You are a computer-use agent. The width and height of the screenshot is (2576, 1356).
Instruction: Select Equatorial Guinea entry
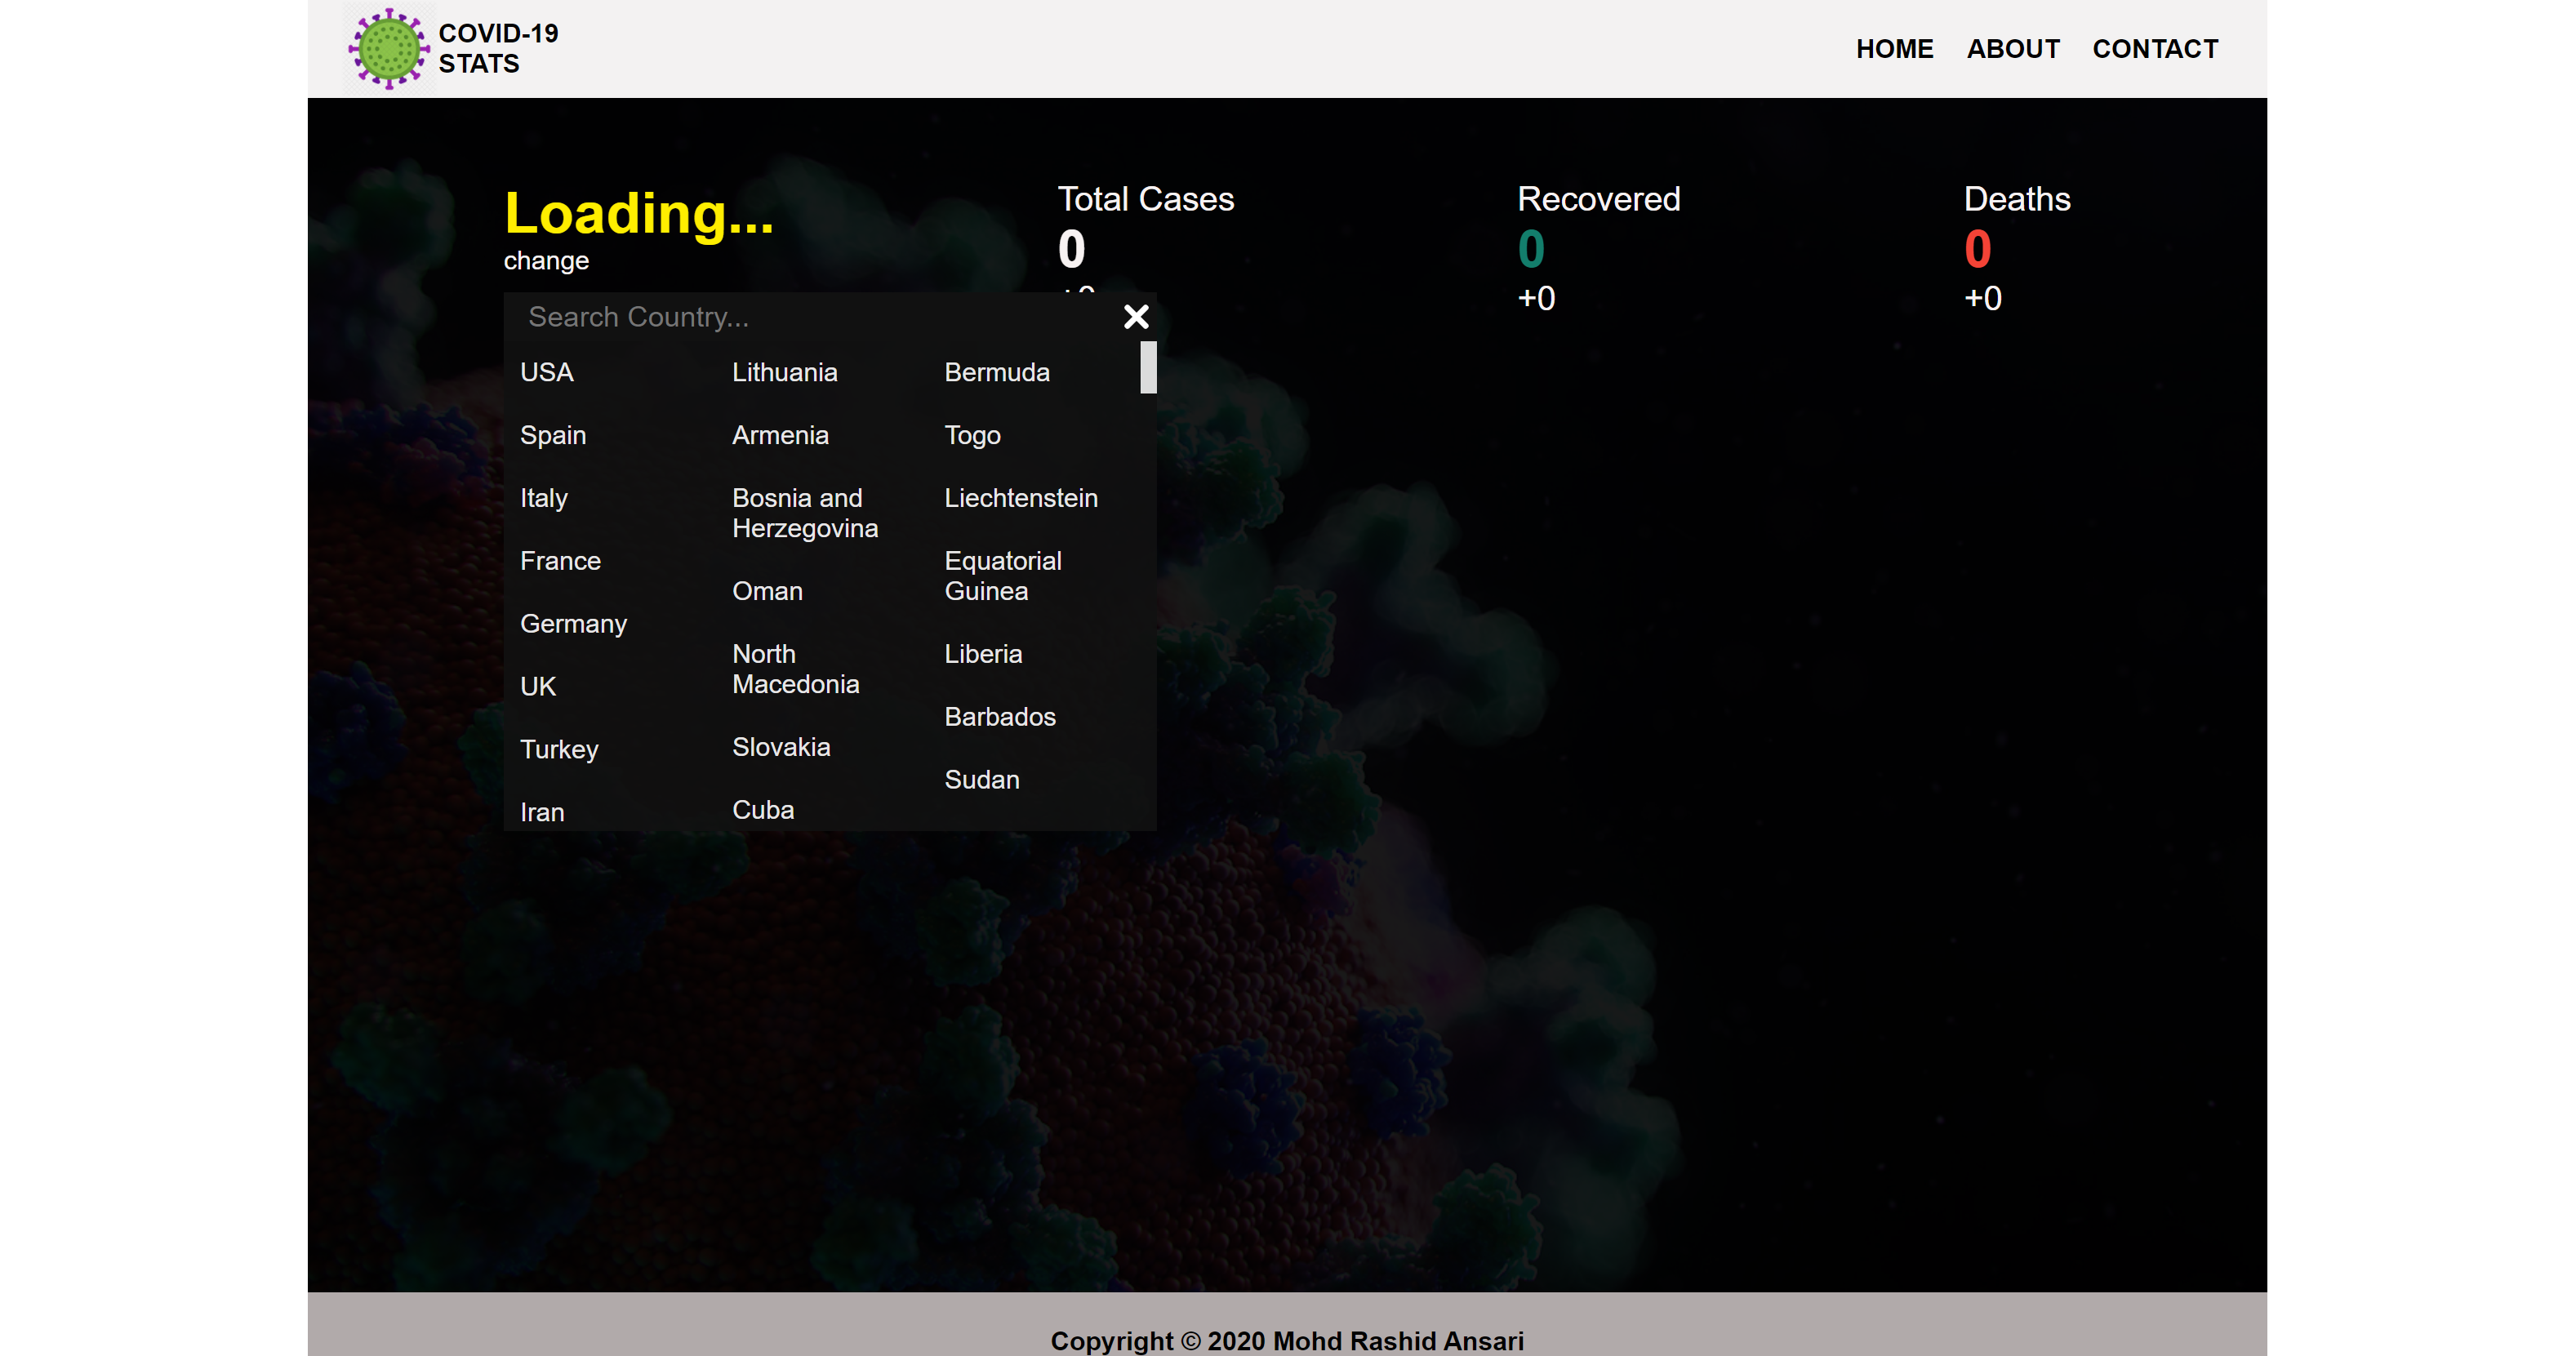pos(1003,576)
